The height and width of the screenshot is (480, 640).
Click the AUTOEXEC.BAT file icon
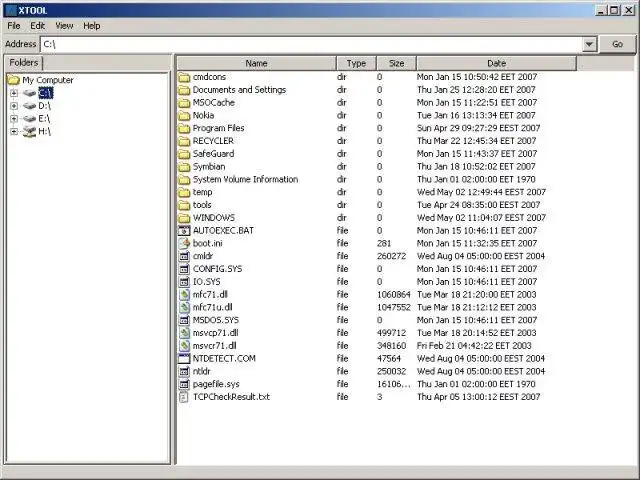(x=184, y=231)
